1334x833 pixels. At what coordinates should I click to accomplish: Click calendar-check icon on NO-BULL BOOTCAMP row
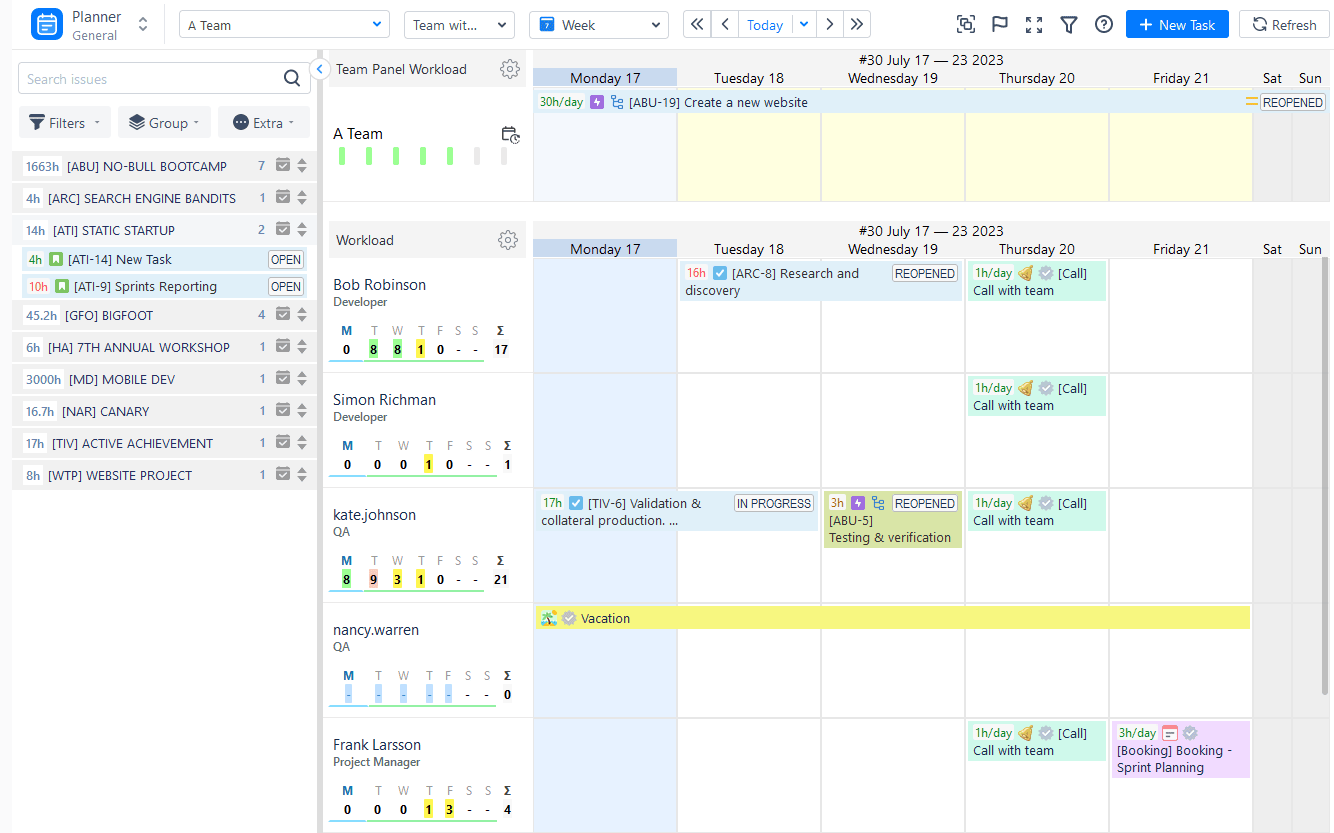pyautogui.click(x=283, y=166)
